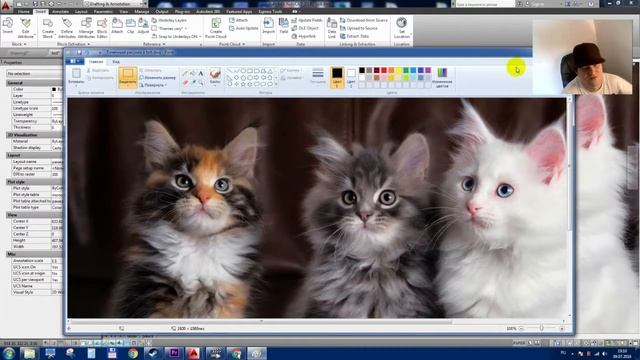Click Upload to Source button
640x360 pixels.
pos(359,28)
